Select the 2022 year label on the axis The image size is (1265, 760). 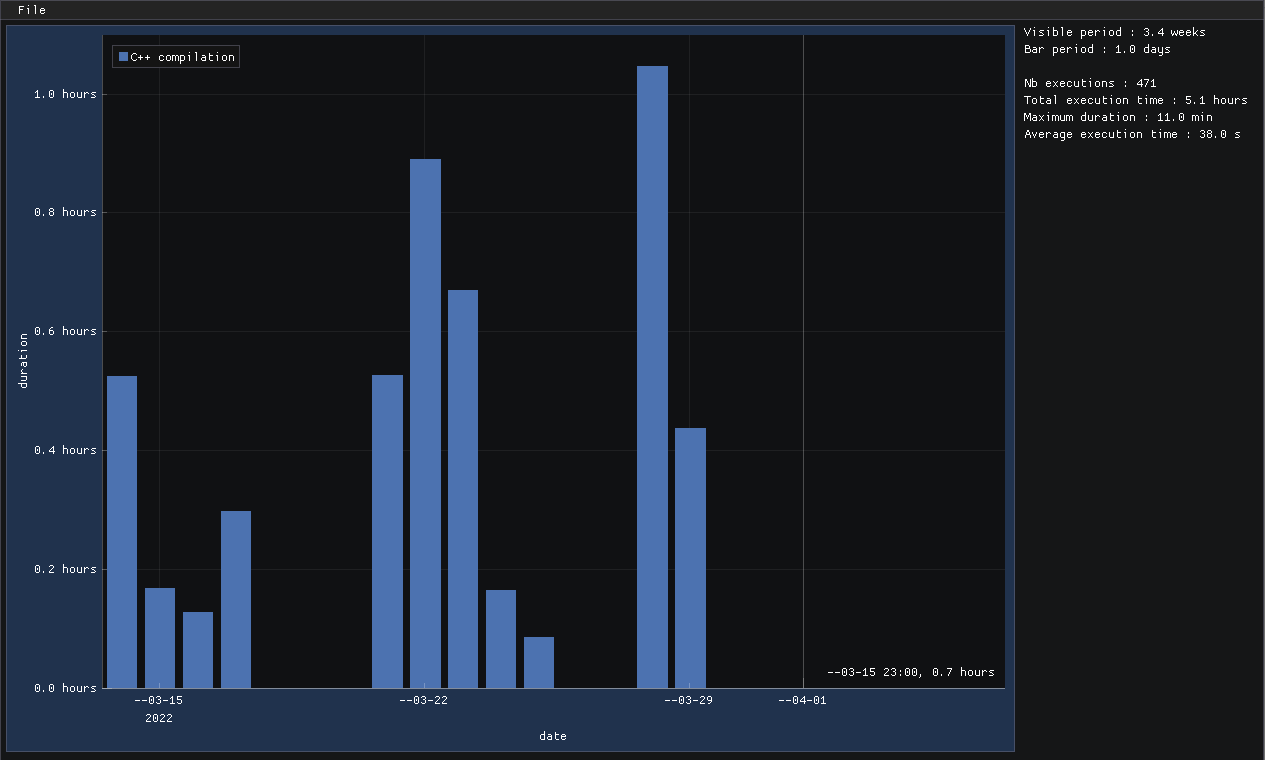click(x=159, y=717)
